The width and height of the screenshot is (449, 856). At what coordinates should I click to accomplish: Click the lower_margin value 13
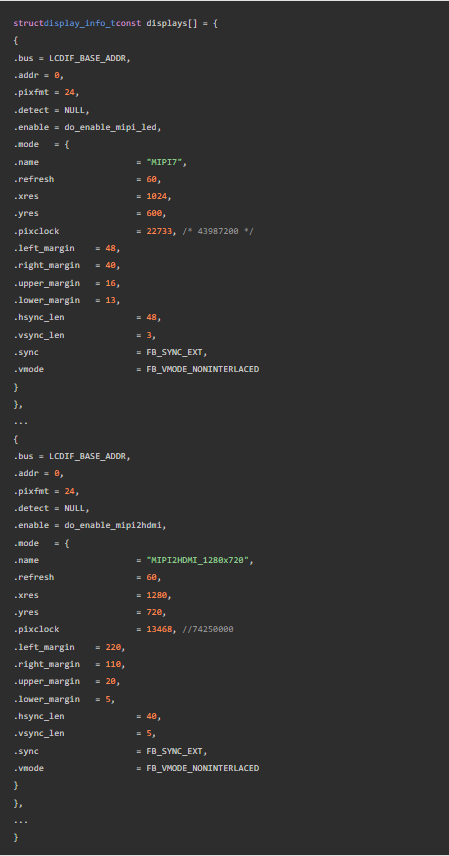(110, 300)
